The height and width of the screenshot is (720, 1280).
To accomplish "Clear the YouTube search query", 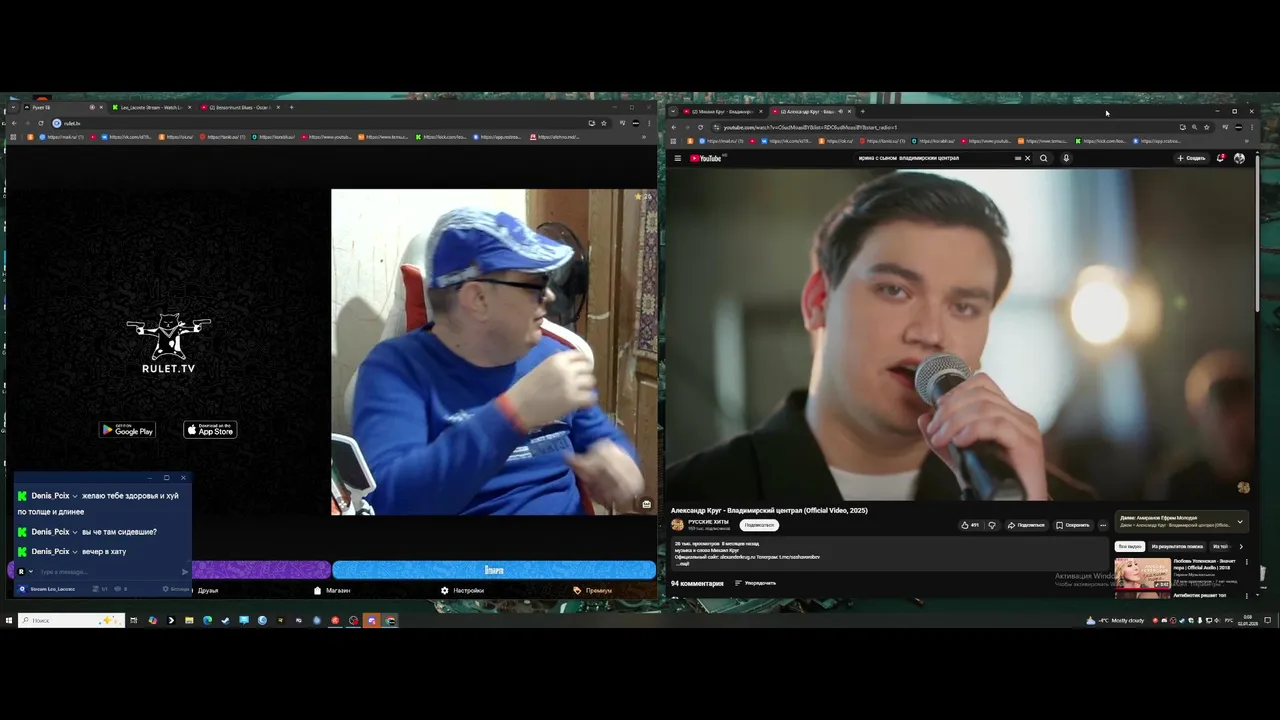I will pos(1027,158).
